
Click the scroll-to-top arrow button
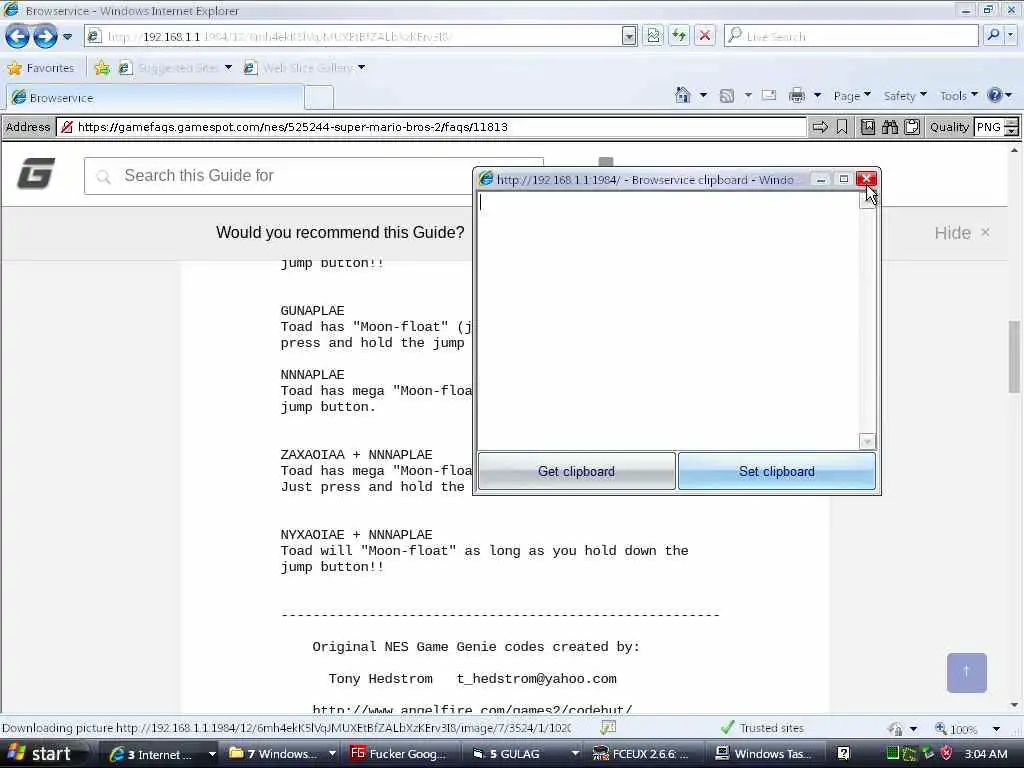click(967, 673)
